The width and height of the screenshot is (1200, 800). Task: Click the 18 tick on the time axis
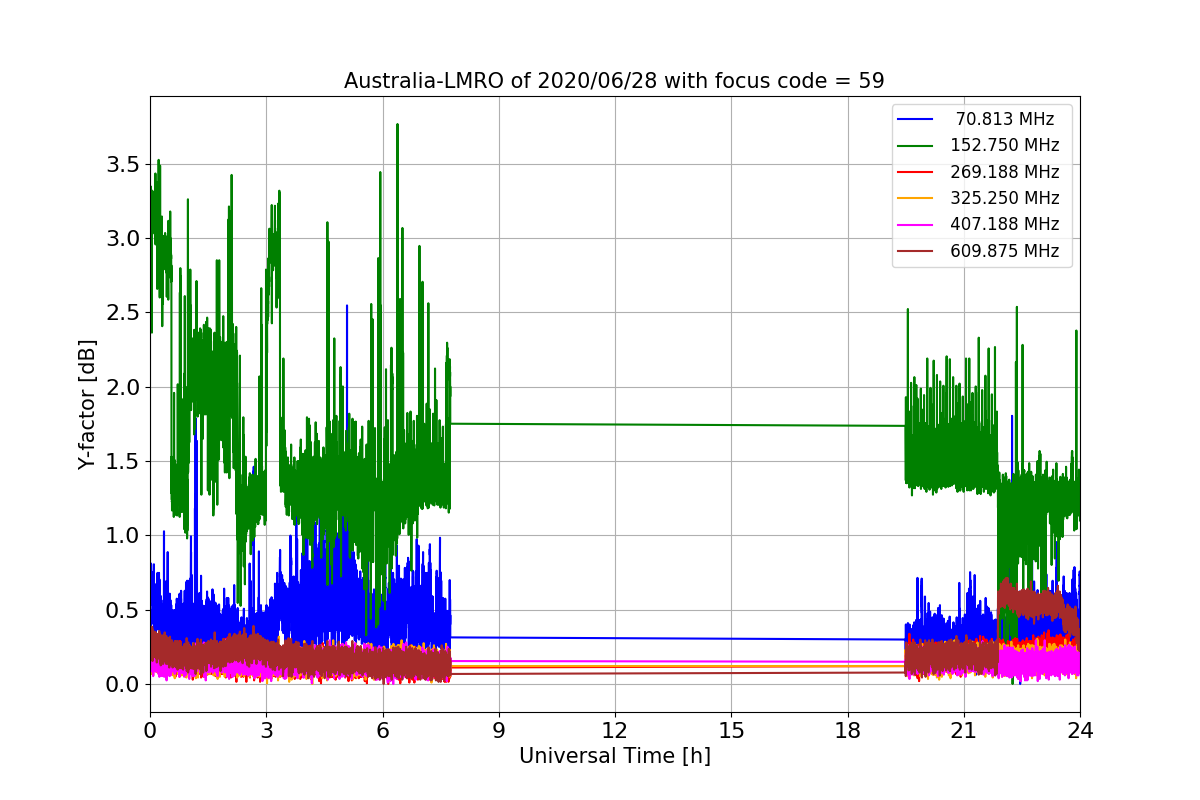coord(847,730)
